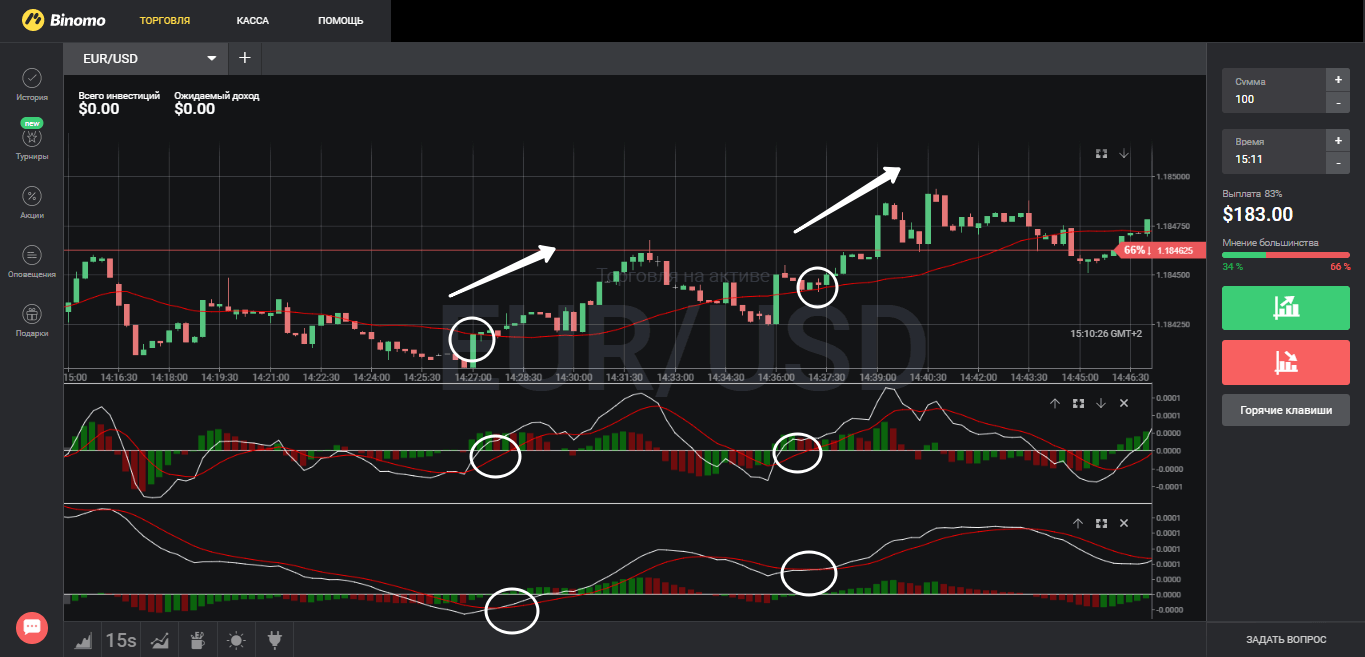Image resolution: width=1365 pixels, height=657 pixels.
Task: Open the chart type selector icon
Action: click(x=83, y=640)
